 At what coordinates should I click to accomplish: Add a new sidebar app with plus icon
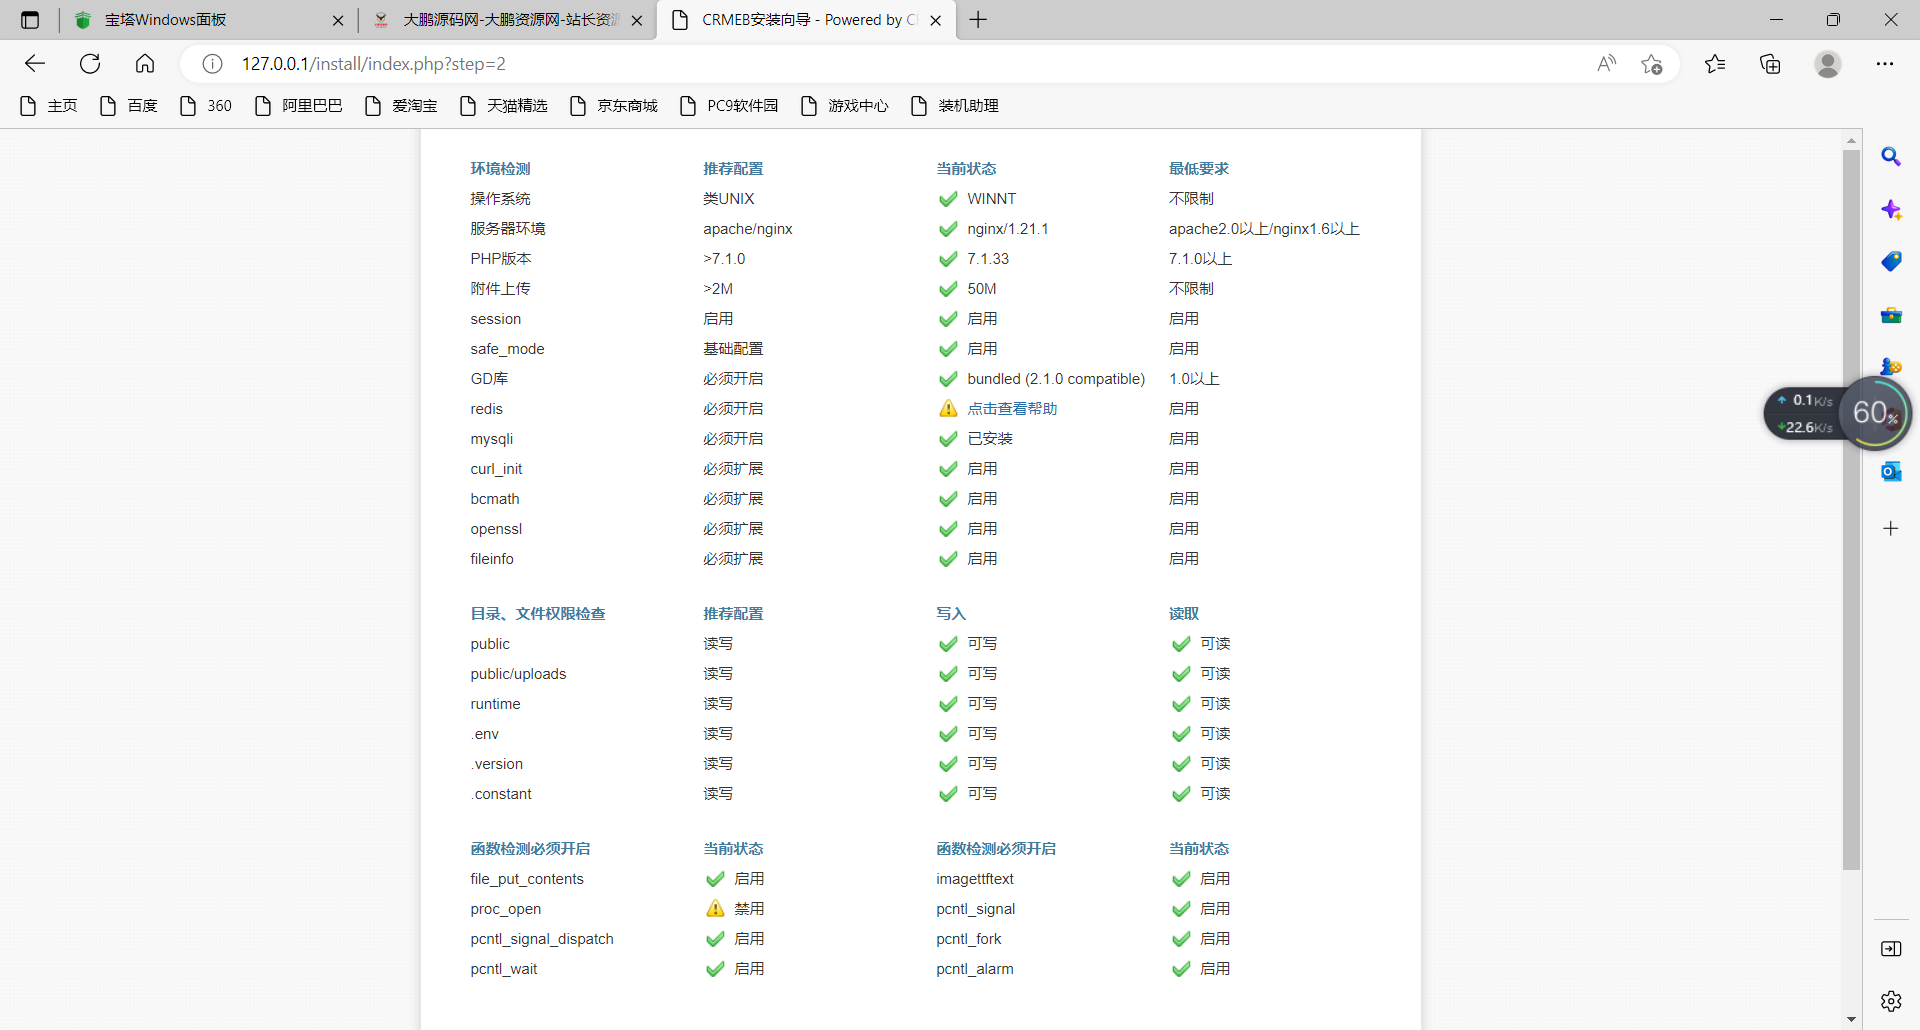pyautogui.click(x=1892, y=528)
